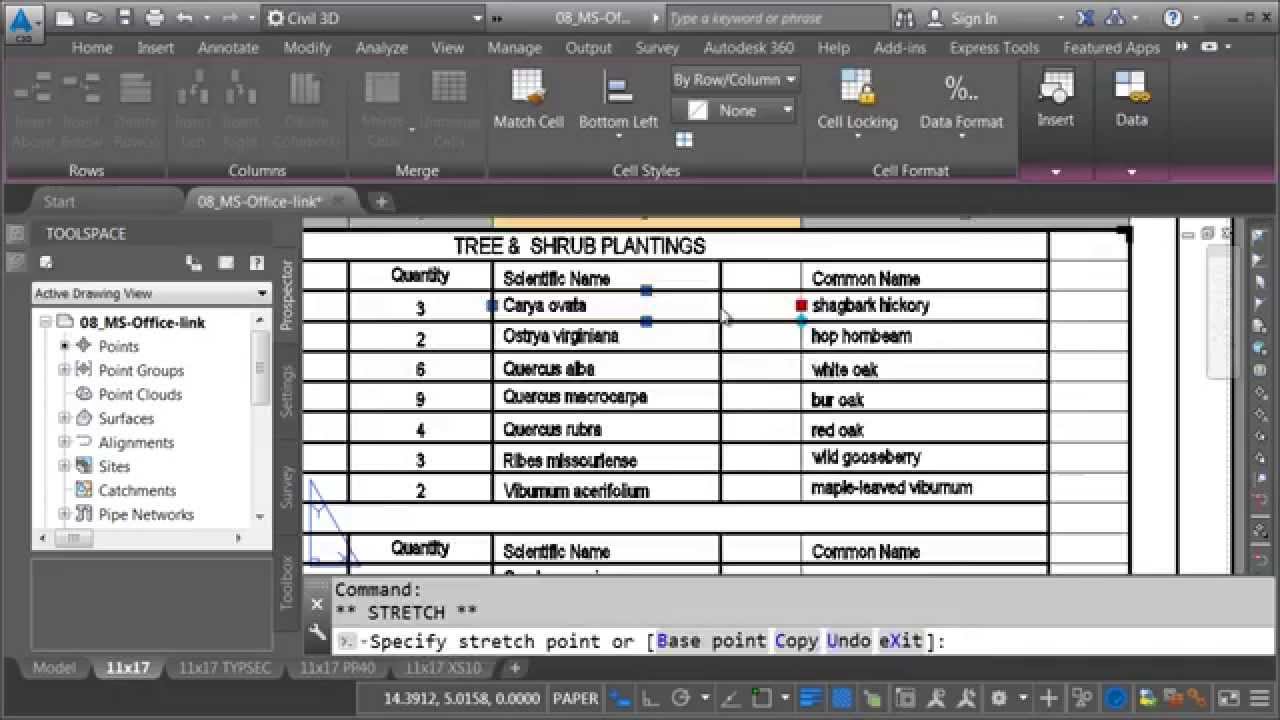
Task: Open the Help question mark icon
Action: click(1173, 18)
